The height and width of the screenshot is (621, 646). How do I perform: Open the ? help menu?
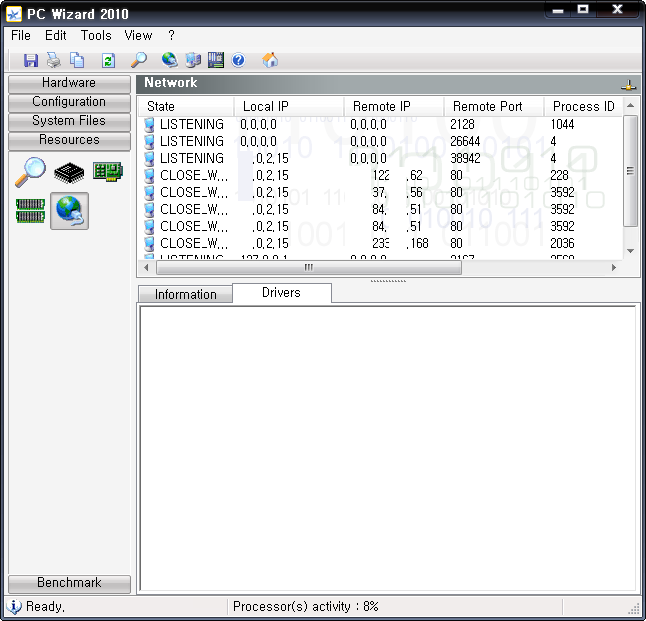click(x=171, y=36)
